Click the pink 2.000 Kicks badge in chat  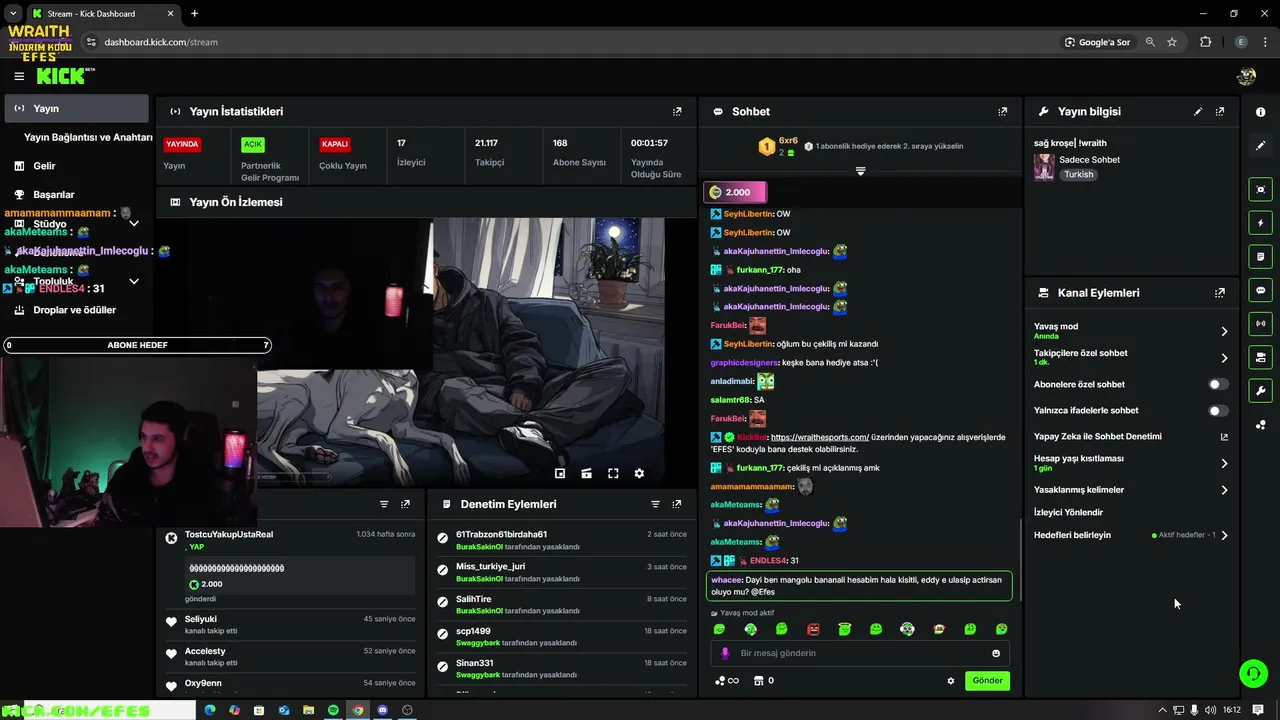[736, 192]
